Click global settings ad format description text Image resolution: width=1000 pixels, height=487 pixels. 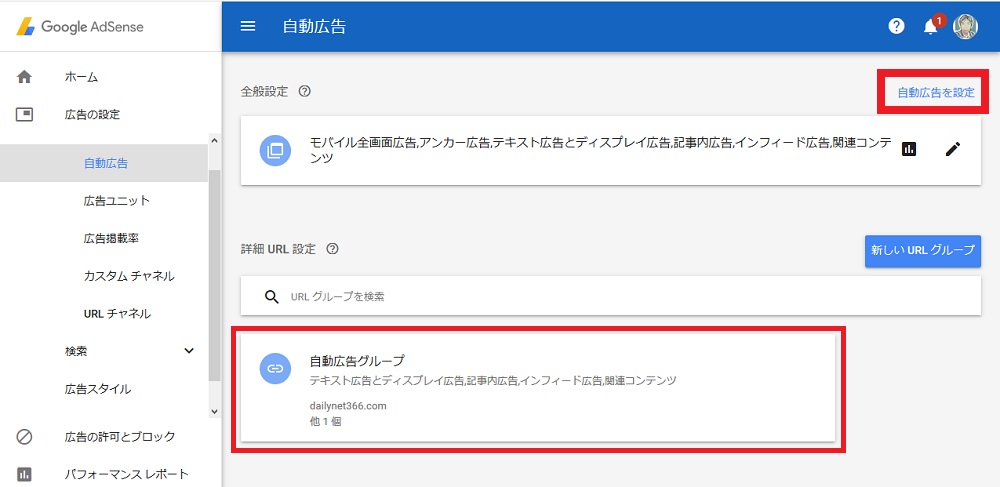click(601, 150)
